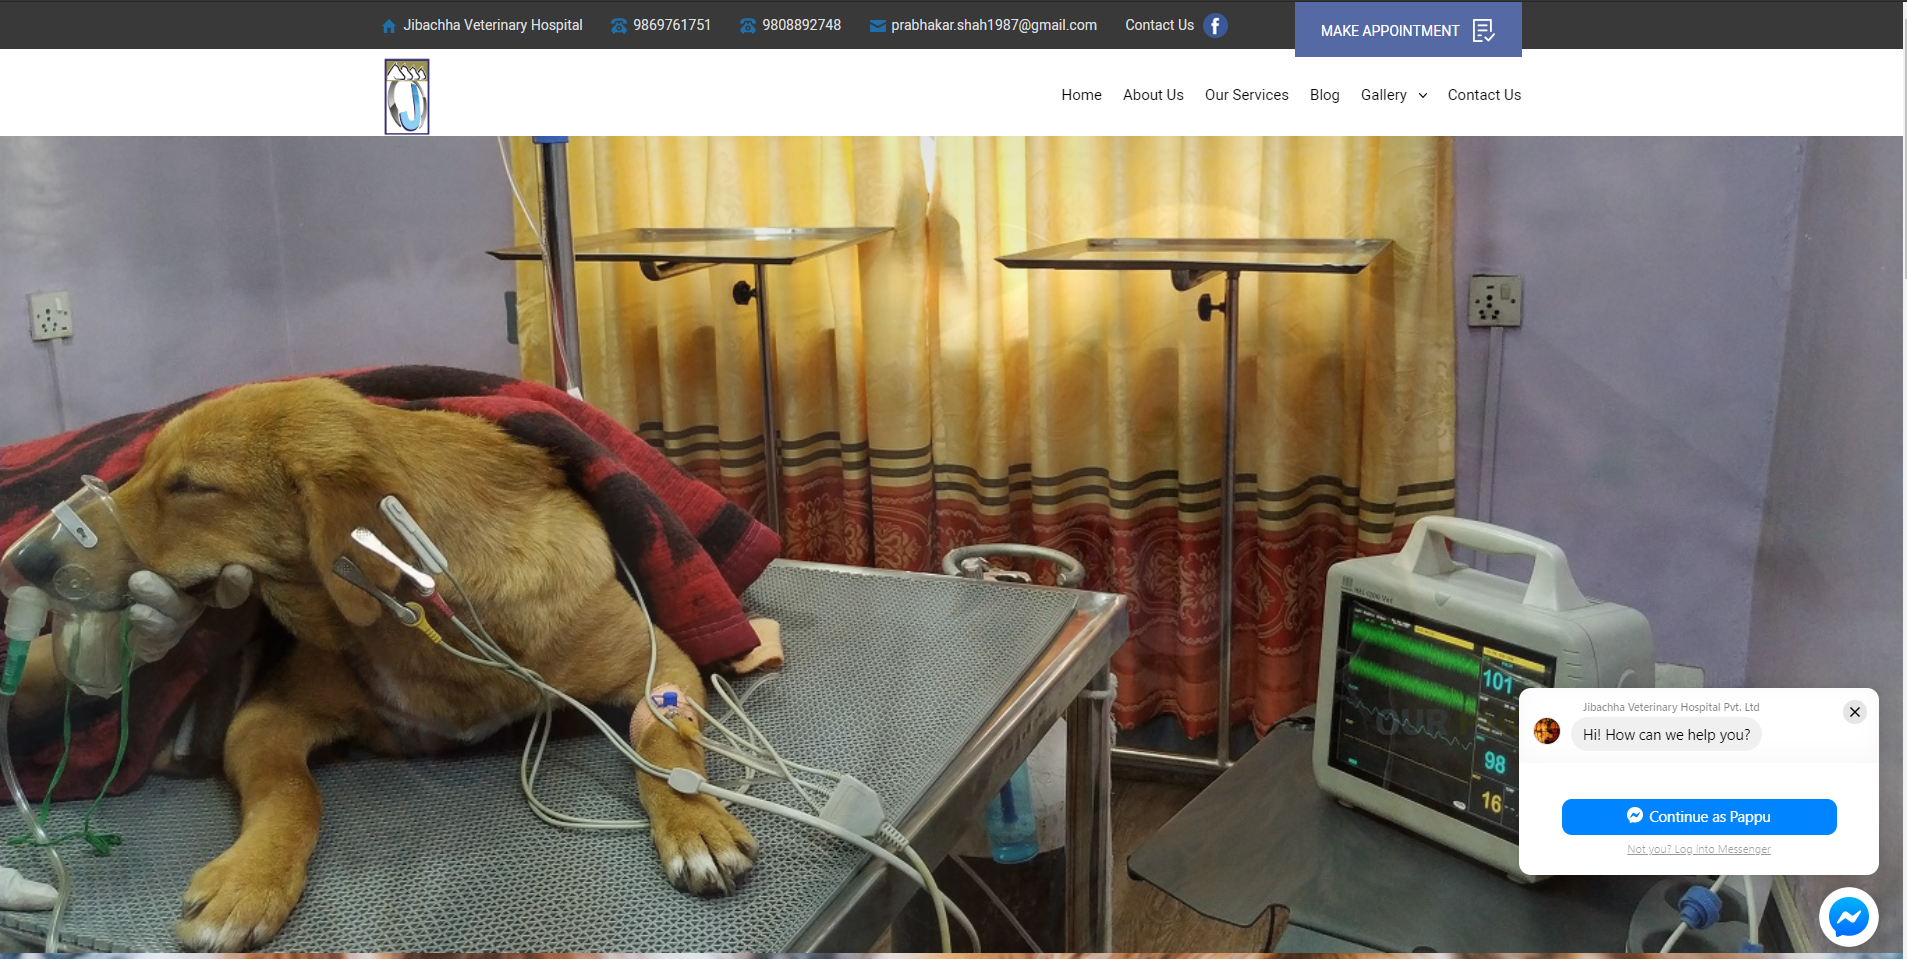Click the Facebook icon in top bar

tap(1215, 26)
